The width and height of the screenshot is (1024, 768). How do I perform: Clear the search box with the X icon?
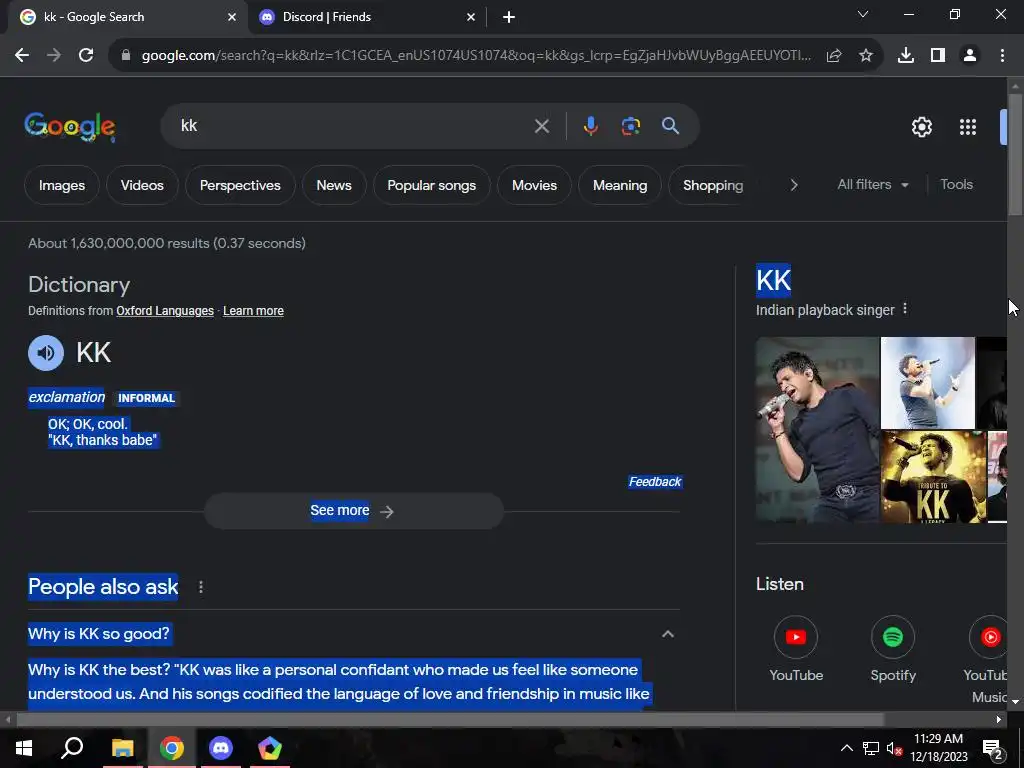click(541, 126)
